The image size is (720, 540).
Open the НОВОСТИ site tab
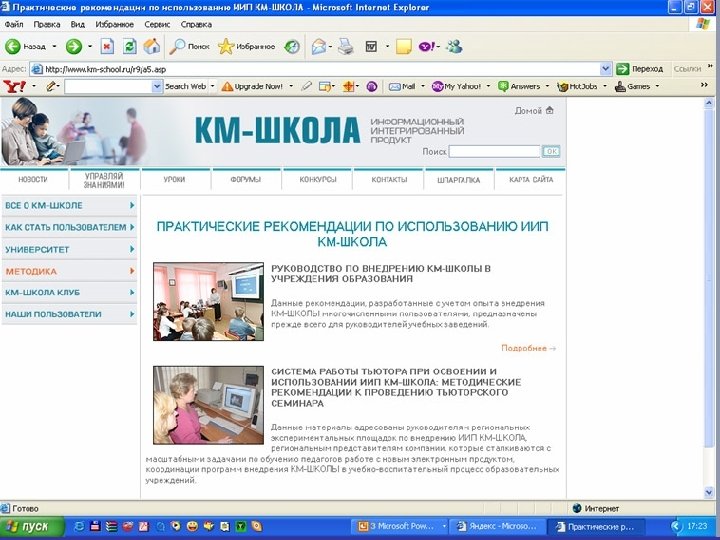tap(33, 180)
